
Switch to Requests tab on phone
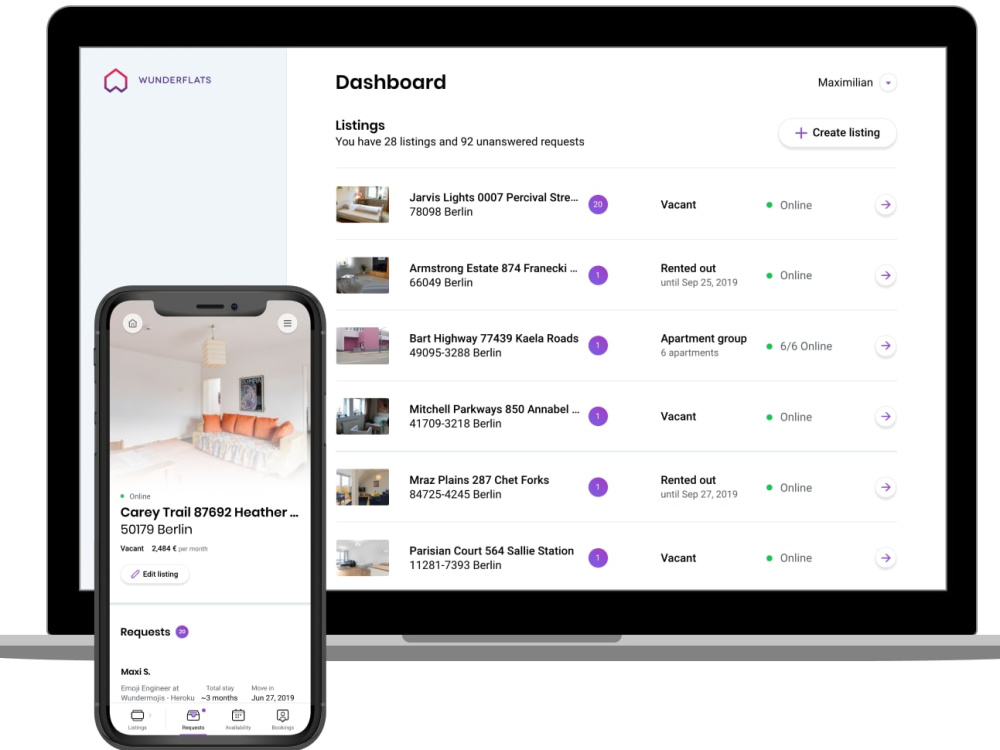coord(193,719)
